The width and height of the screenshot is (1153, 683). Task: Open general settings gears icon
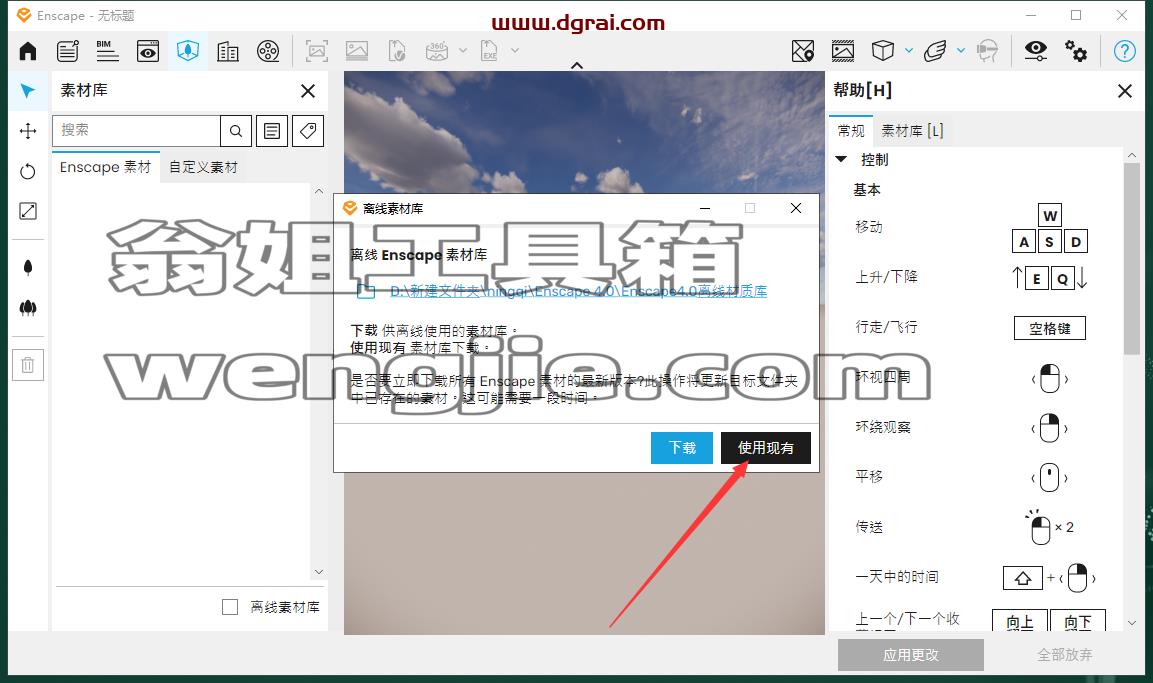1076,51
